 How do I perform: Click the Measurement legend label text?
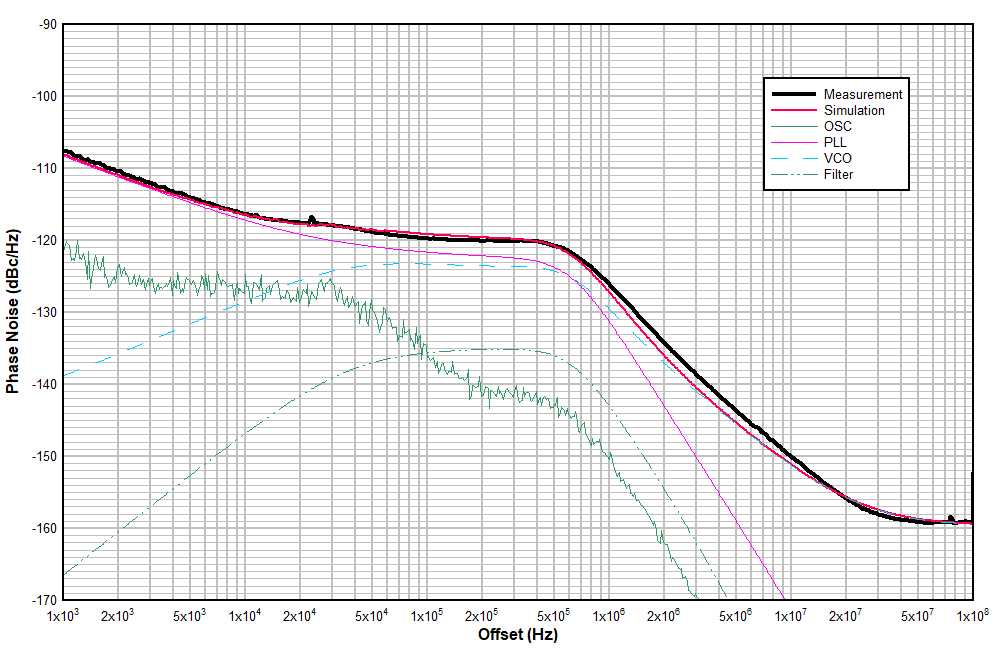[862, 95]
